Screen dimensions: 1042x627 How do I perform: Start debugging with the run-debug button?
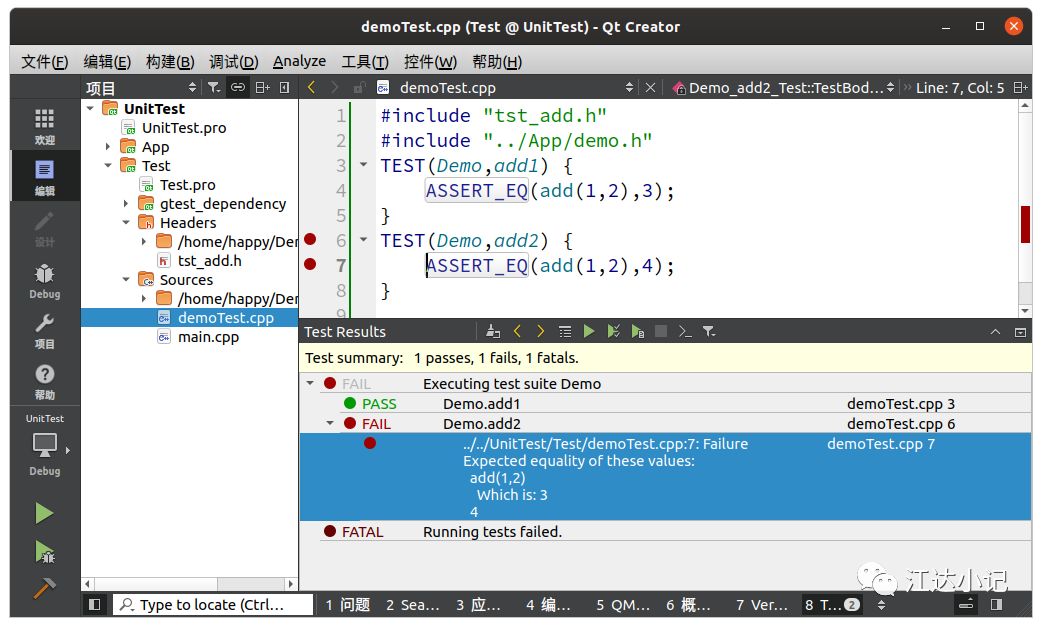click(45, 551)
